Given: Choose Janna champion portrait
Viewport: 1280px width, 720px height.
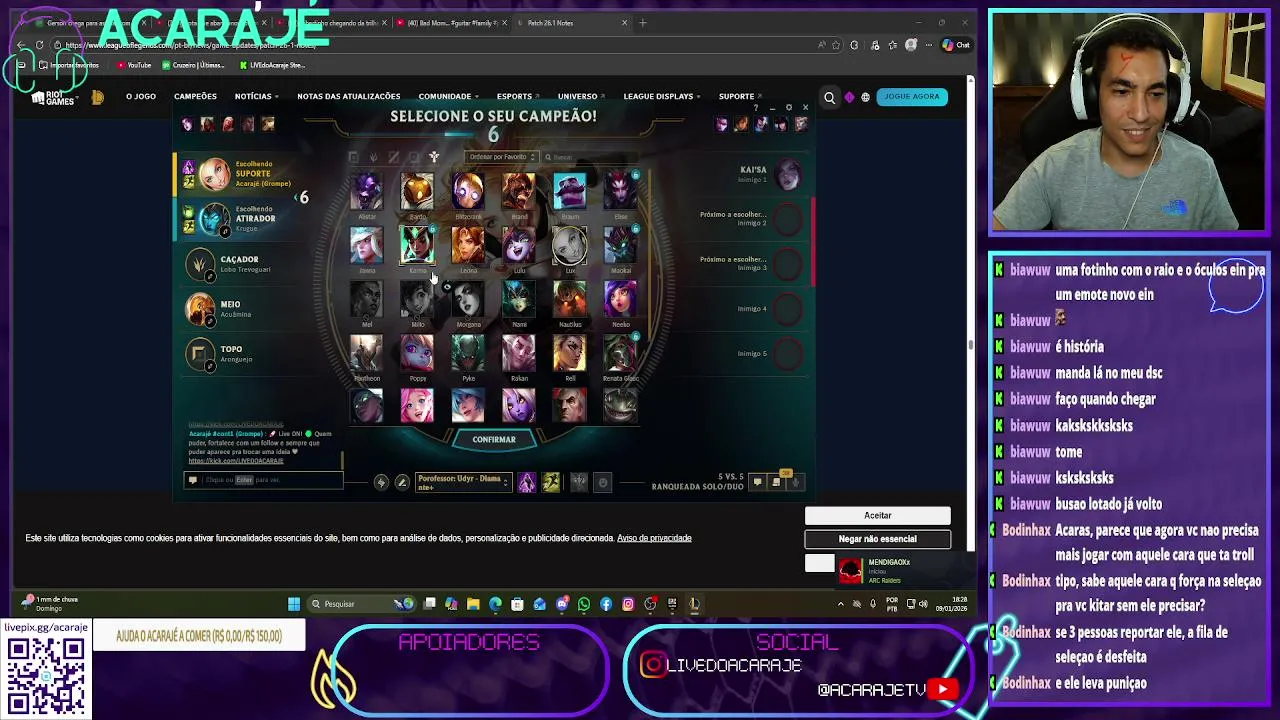Looking at the screenshot, I should click(367, 245).
